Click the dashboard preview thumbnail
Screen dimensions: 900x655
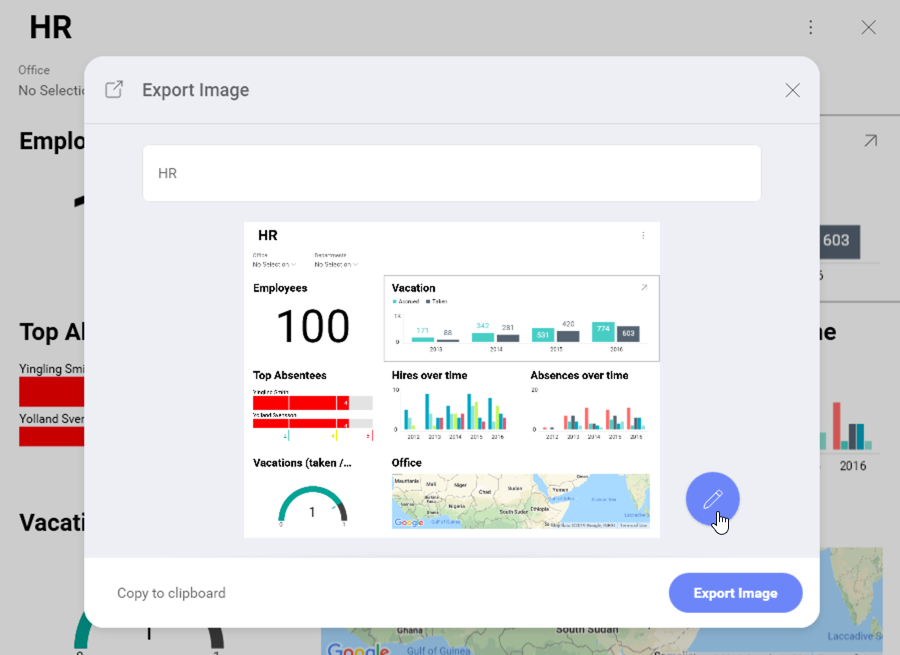coord(451,379)
